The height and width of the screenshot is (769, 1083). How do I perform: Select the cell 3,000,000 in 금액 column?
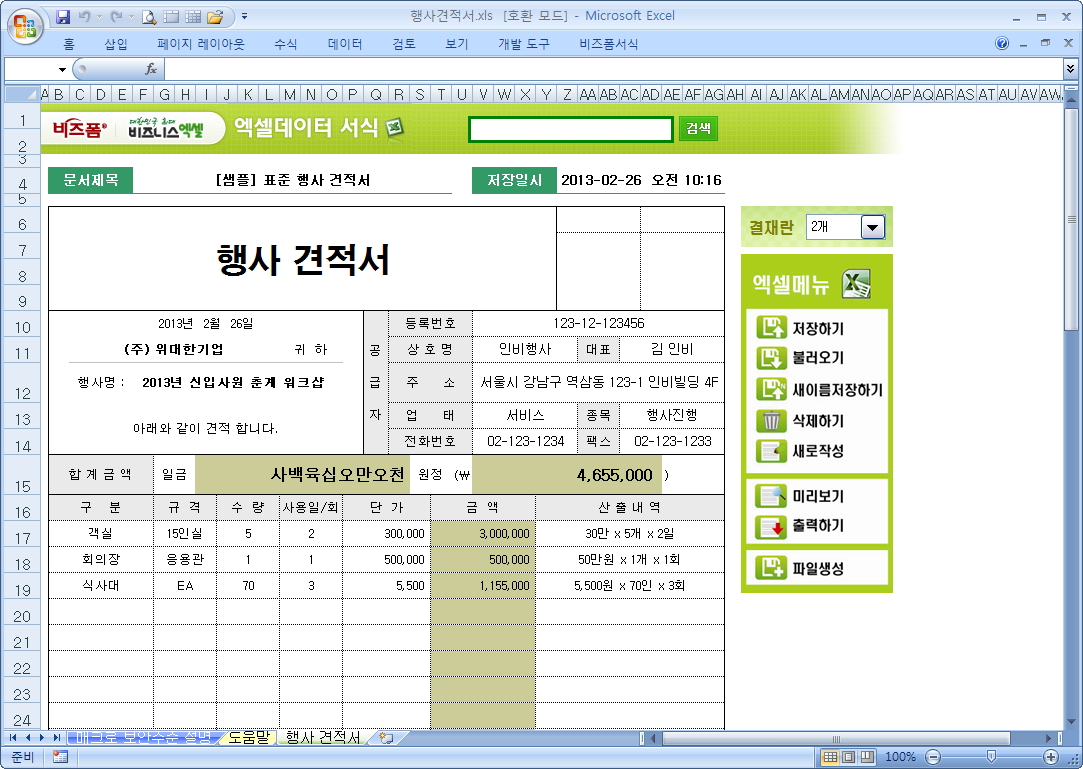pos(483,533)
